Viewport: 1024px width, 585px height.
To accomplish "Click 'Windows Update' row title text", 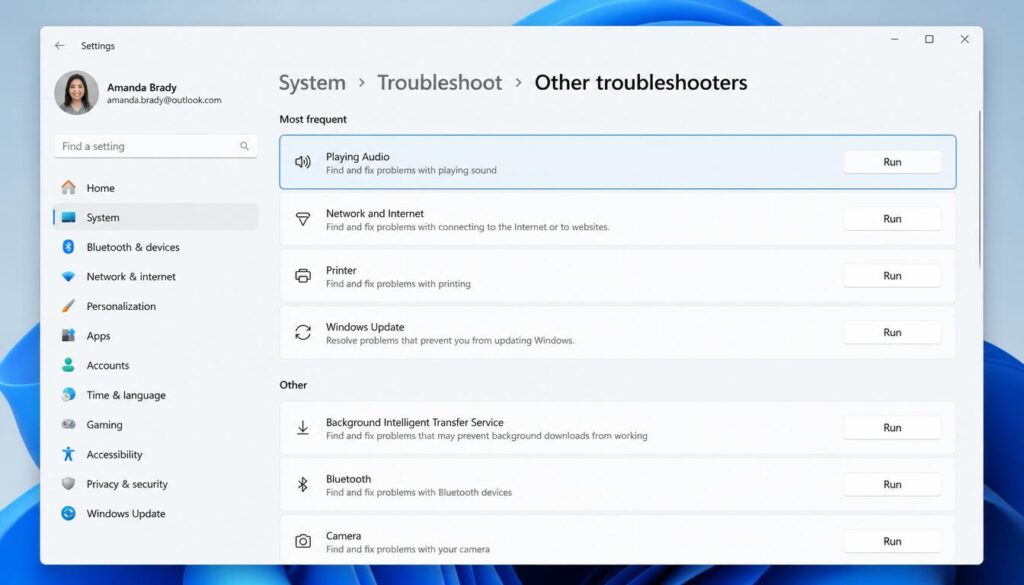I will point(365,327).
